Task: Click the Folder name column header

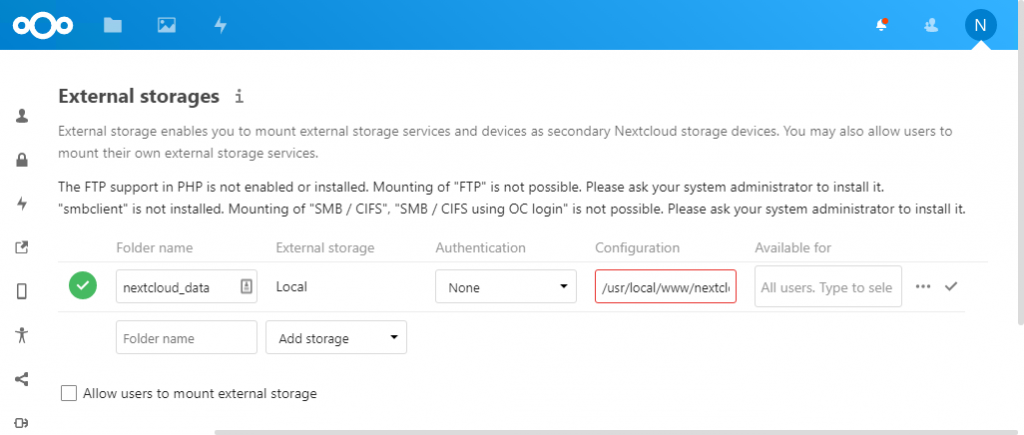Action: pyautogui.click(x=154, y=248)
